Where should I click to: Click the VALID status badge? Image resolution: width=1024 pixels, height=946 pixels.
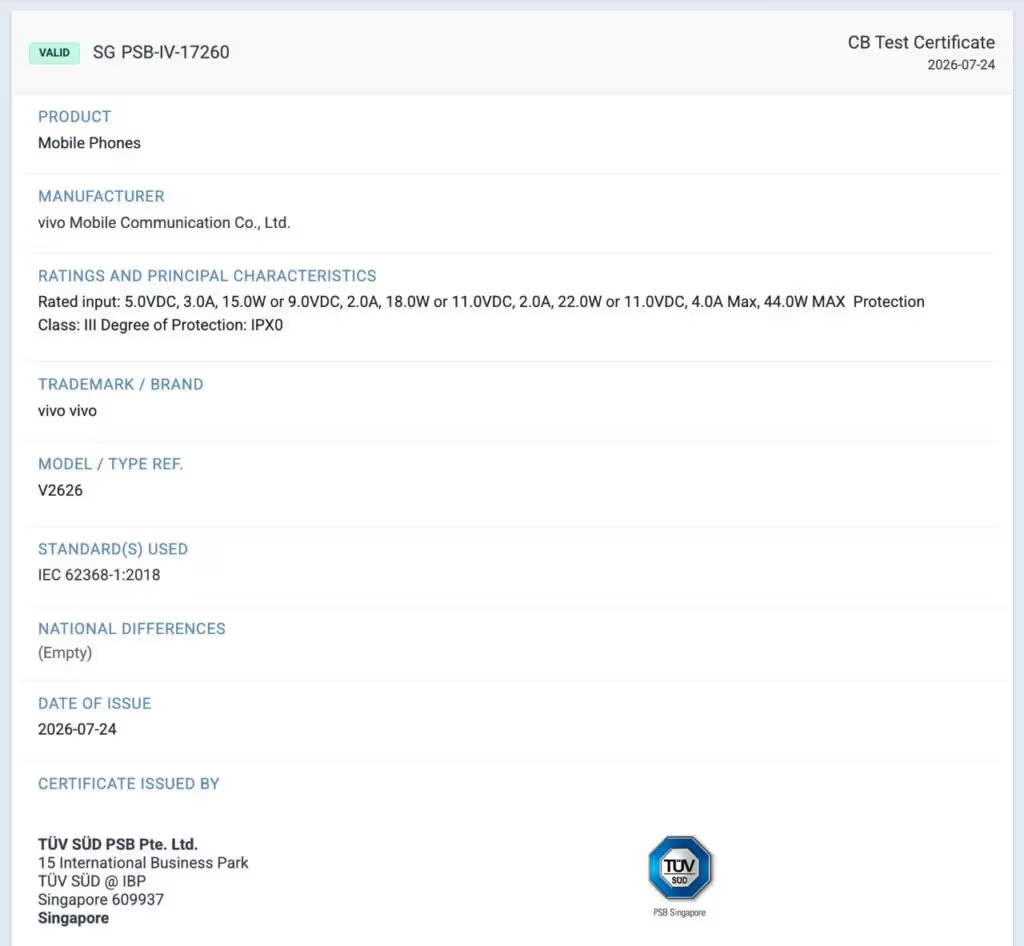54,53
